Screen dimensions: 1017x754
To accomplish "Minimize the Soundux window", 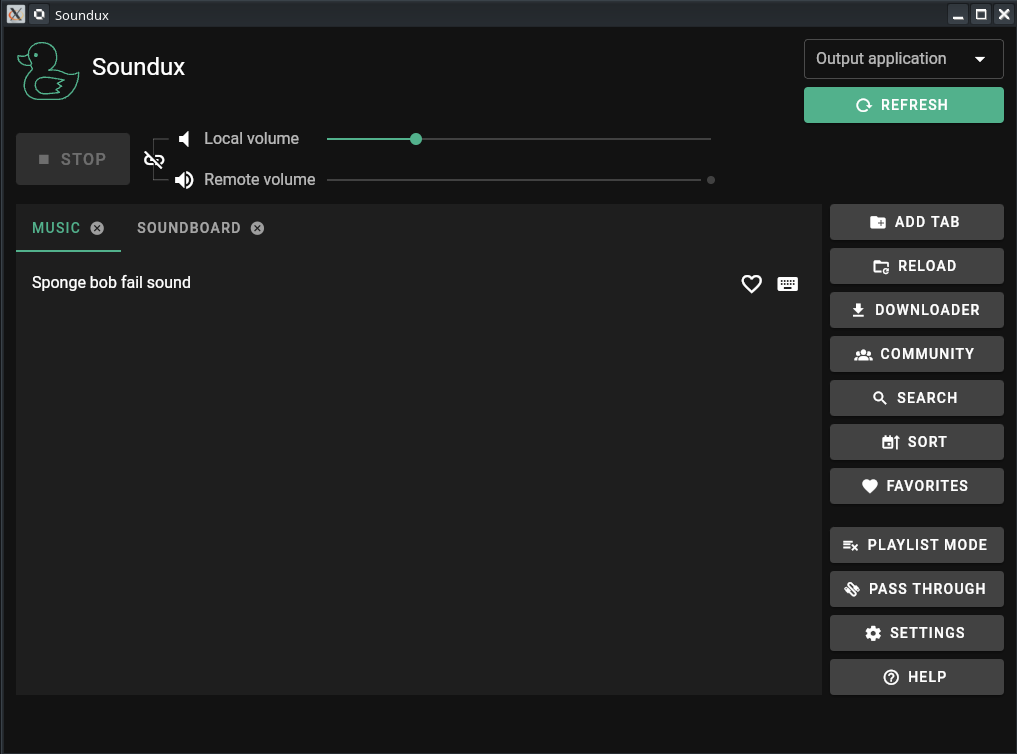I will click(x=958, y=14).
